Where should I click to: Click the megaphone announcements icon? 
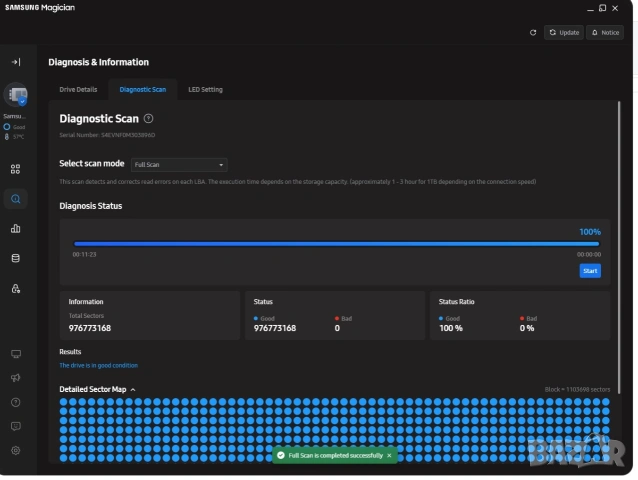tap(15, 378)
